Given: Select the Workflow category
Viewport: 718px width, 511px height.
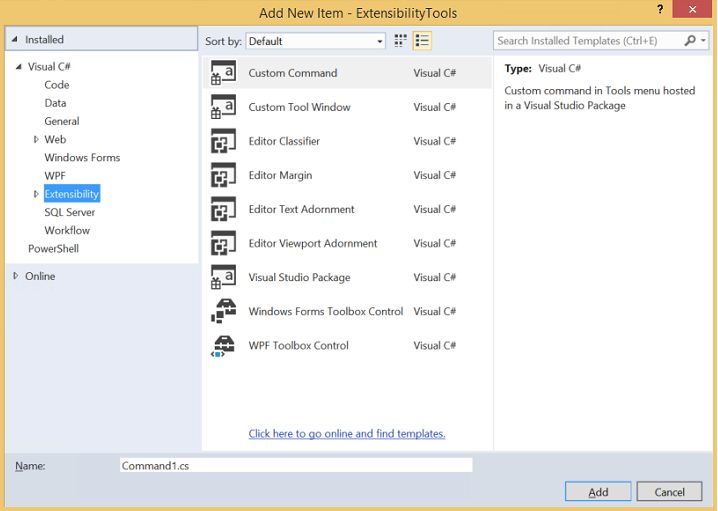Looking at the screenshot, I should click(67, 230).
